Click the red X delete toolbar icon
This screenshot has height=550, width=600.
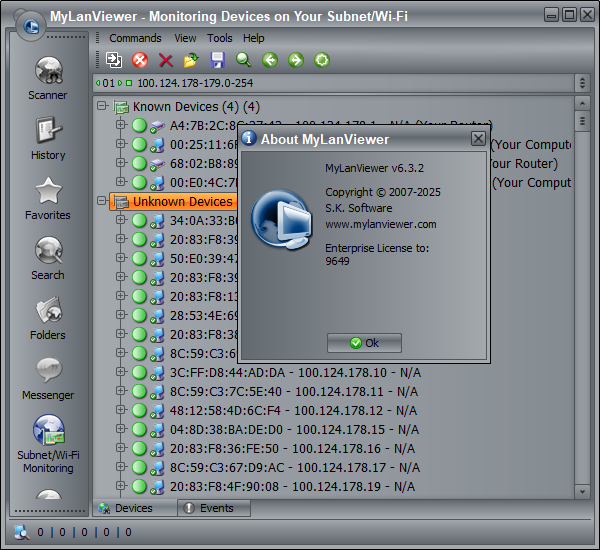pos(166,60)
